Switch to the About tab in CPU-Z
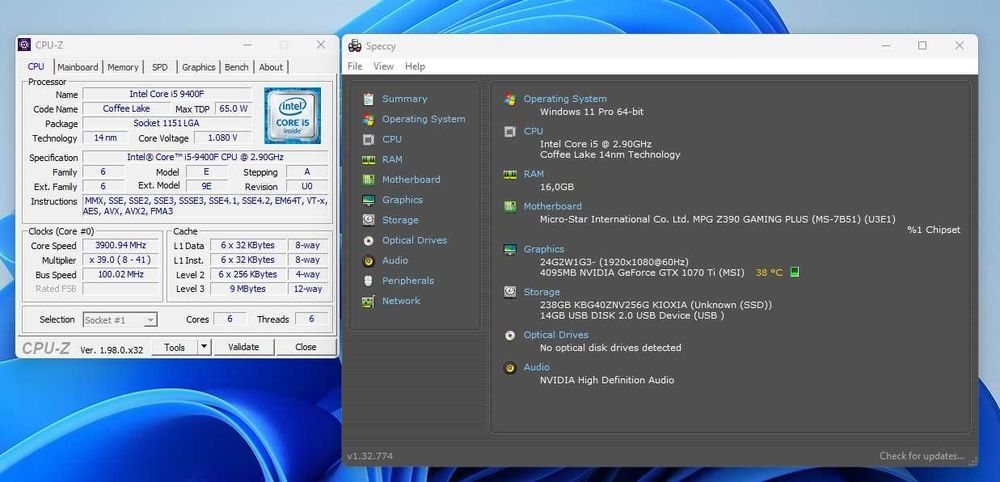The height and width of the screenshot is (482, 1000). click(x=270, y=67)
